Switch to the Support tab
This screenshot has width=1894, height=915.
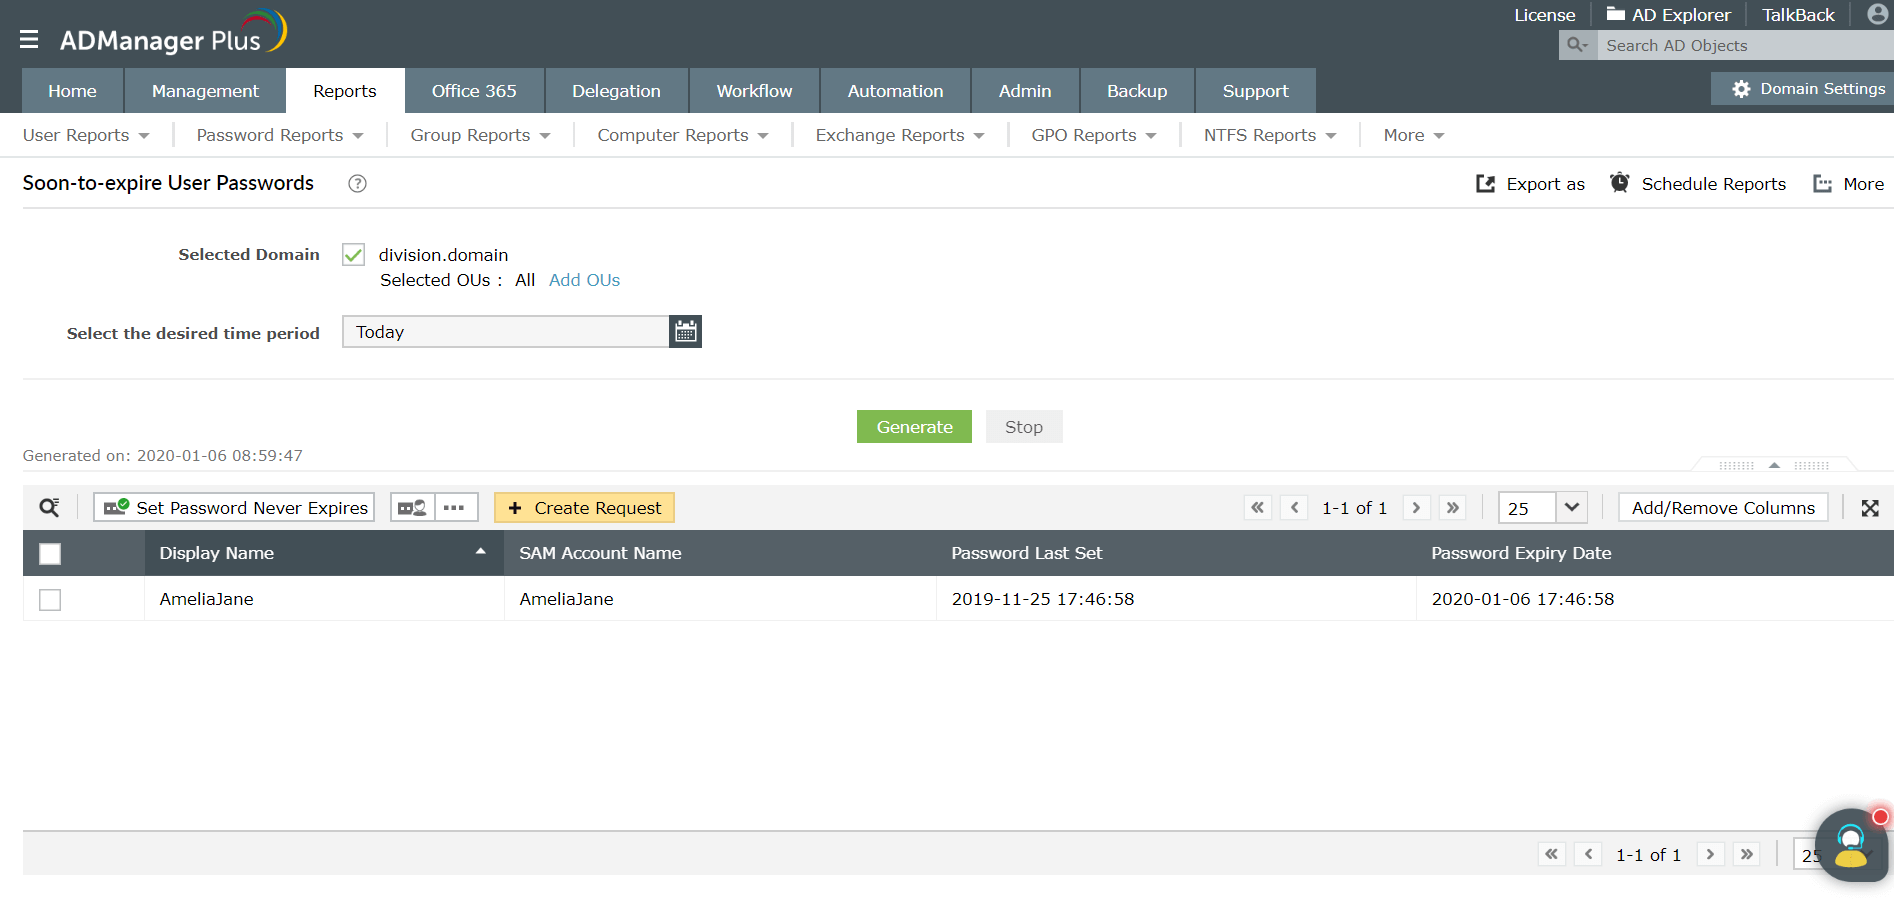[1255, 90]
